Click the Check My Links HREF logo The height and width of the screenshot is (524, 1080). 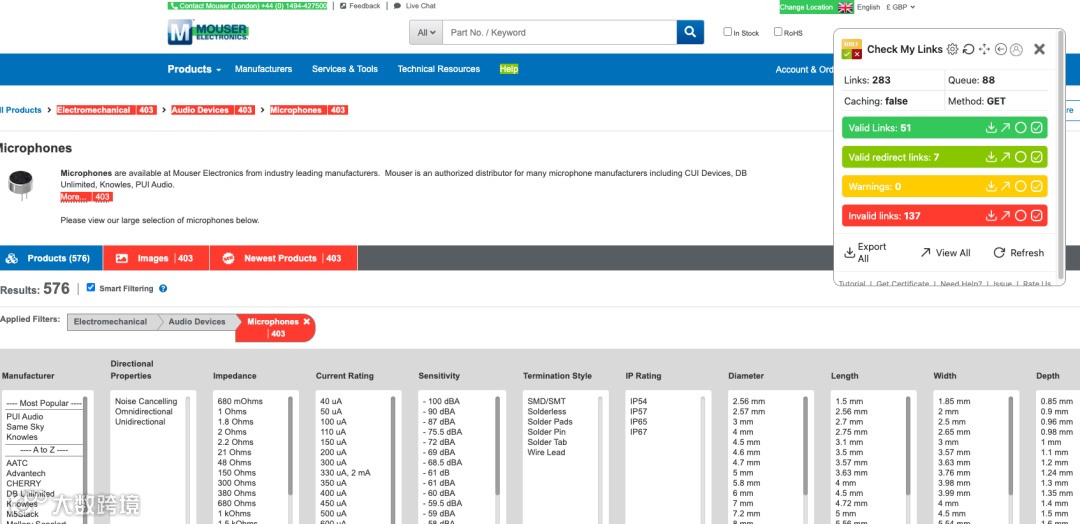[x=851, y=49]
